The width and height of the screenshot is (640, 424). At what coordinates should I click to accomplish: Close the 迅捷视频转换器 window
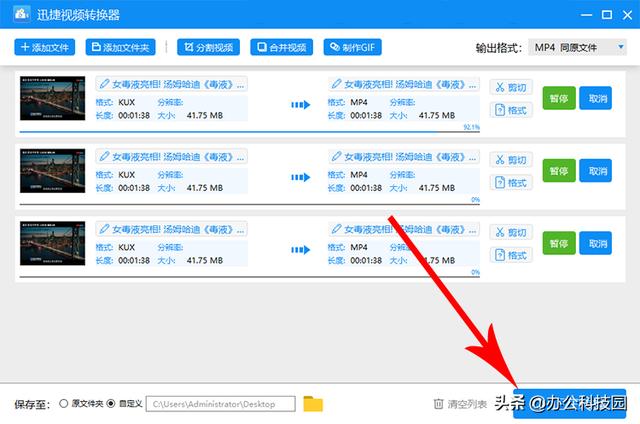(628, 15)
